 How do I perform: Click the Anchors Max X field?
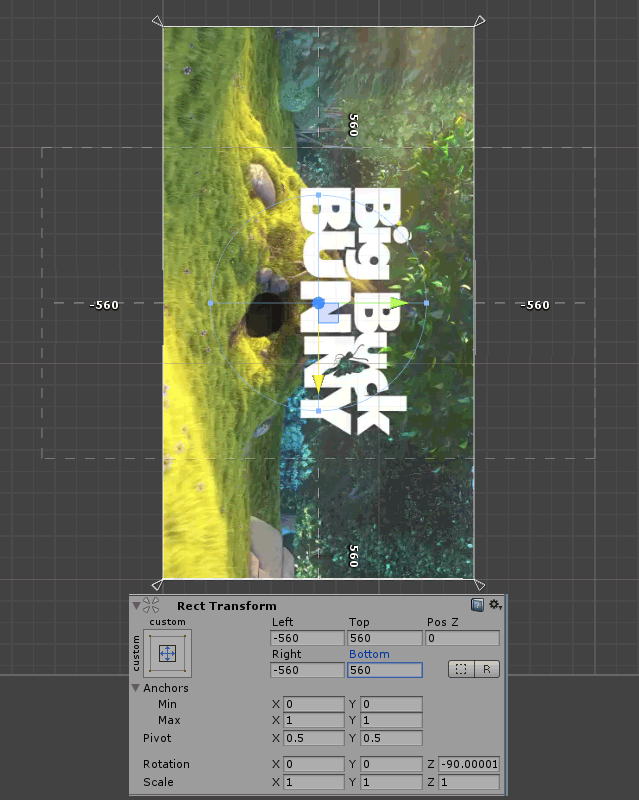click(x=314, y=720)
